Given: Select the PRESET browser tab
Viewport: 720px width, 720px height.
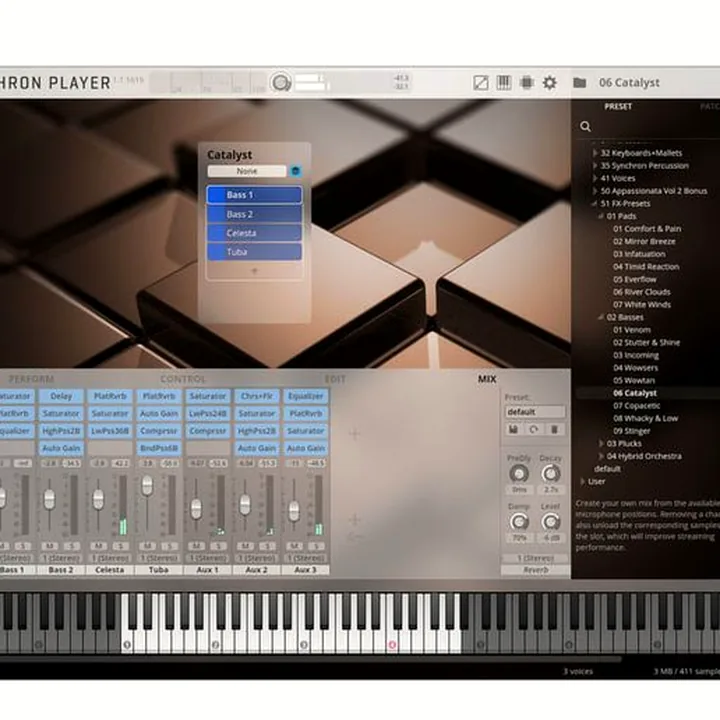Looking at the screenshot, I should click(x=618, y=107).
